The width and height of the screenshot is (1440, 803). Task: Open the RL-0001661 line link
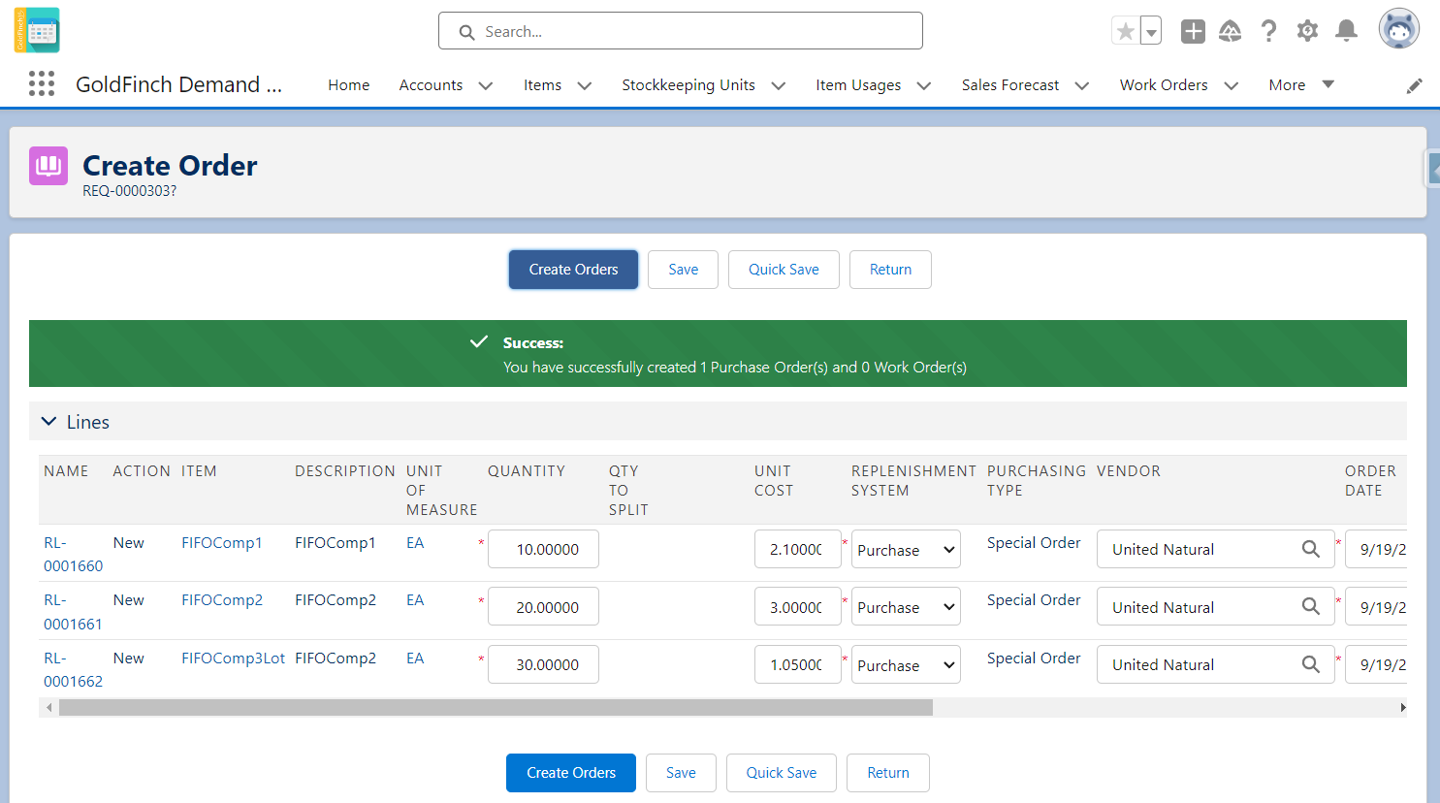coord(73,612)
